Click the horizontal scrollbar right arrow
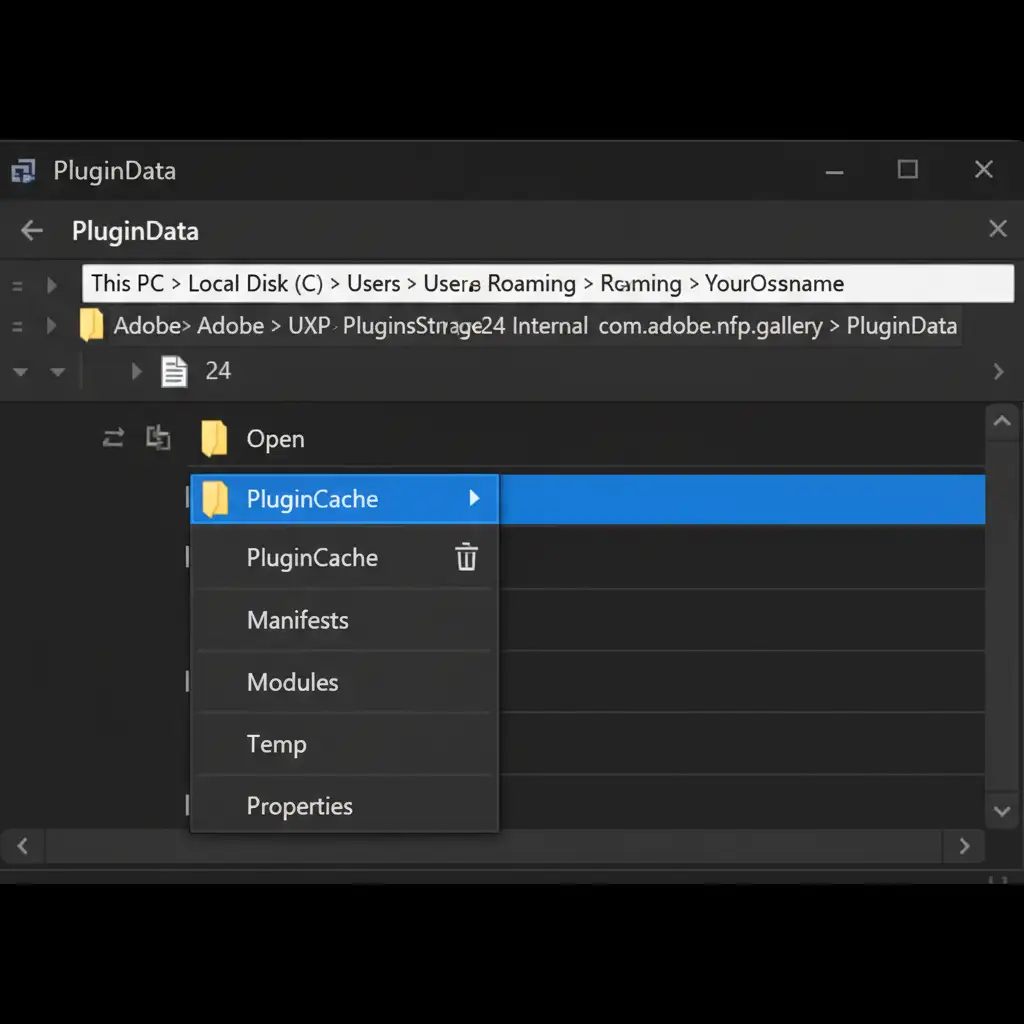This screenshot has height=1024, width=1024. (x=964, y=846)
